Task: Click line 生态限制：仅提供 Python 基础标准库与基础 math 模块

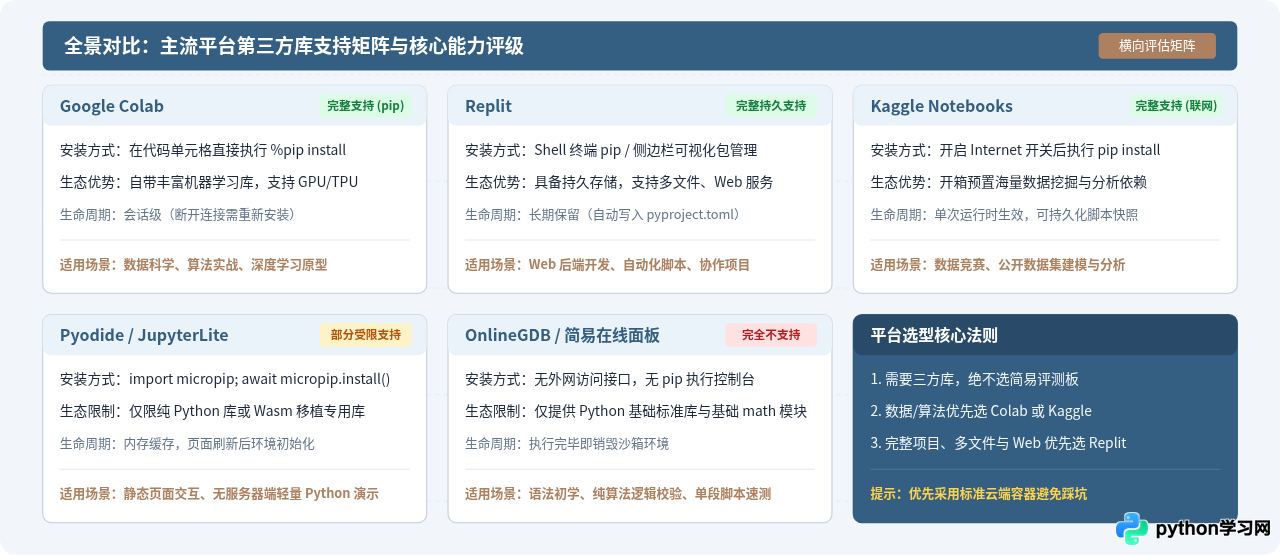Action: pyautogui.click(x=636, y=411)
